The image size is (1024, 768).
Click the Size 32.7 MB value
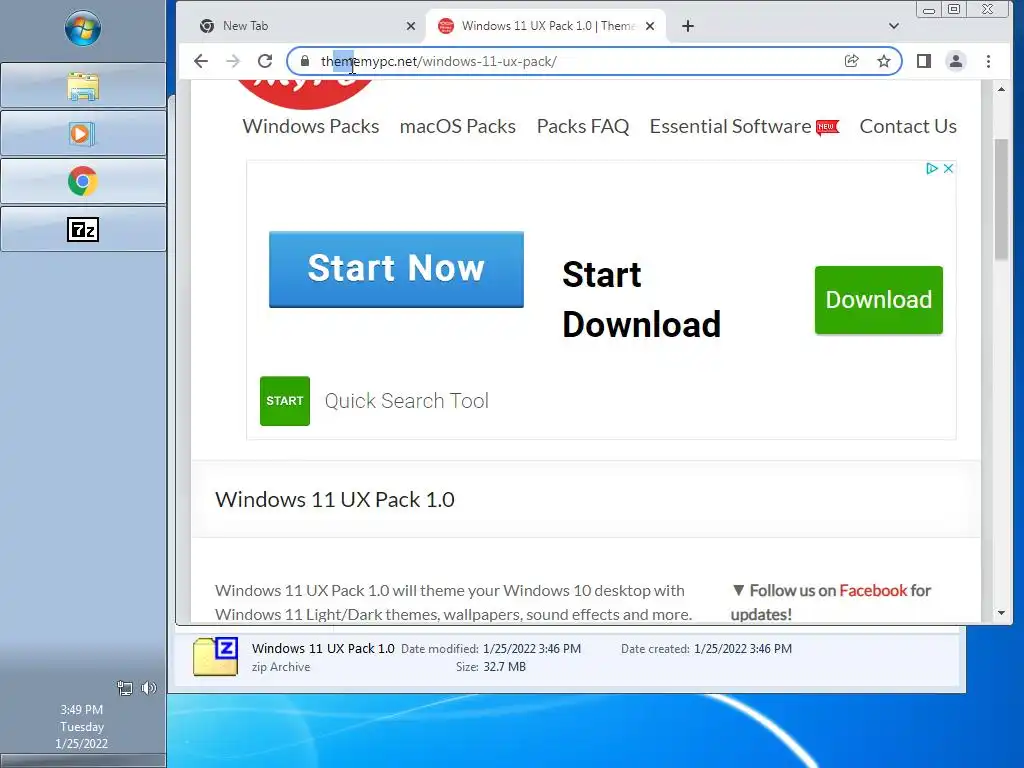504,667
